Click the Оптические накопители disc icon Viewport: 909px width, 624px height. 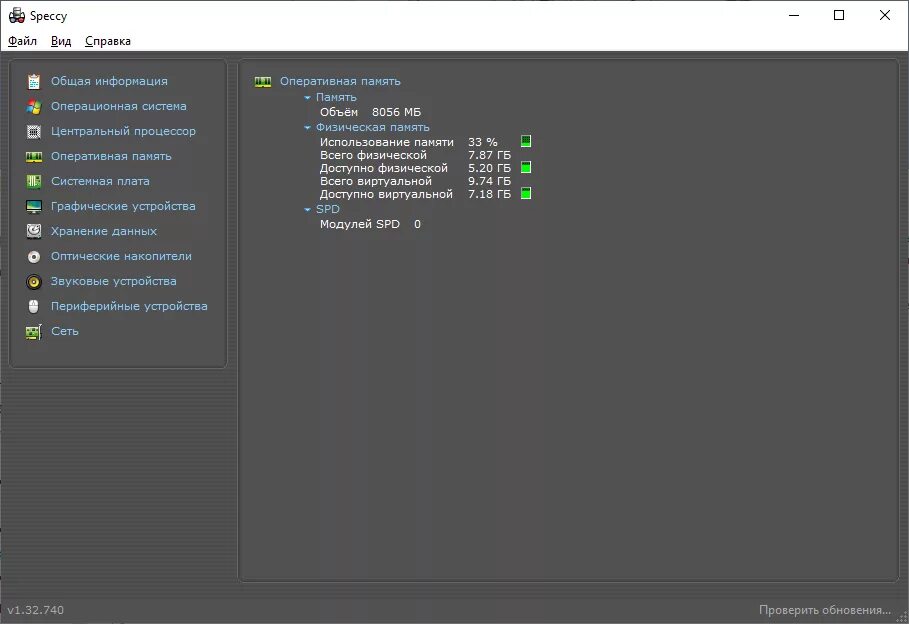34,256
